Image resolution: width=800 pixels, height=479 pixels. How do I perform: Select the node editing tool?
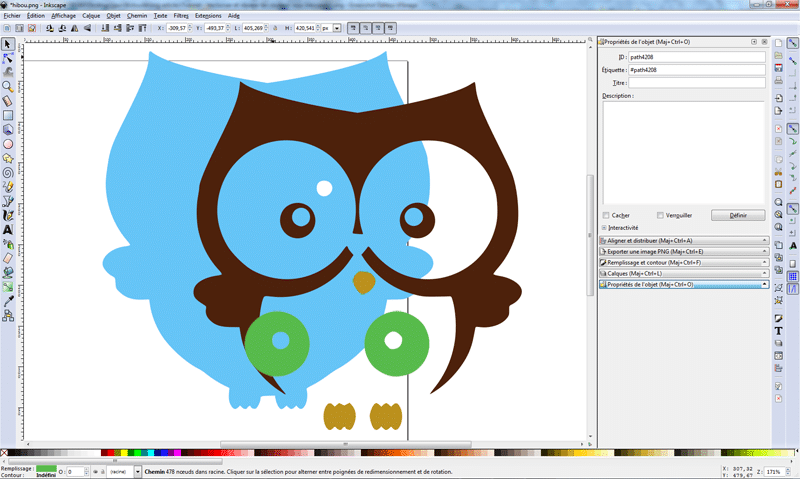8,58
